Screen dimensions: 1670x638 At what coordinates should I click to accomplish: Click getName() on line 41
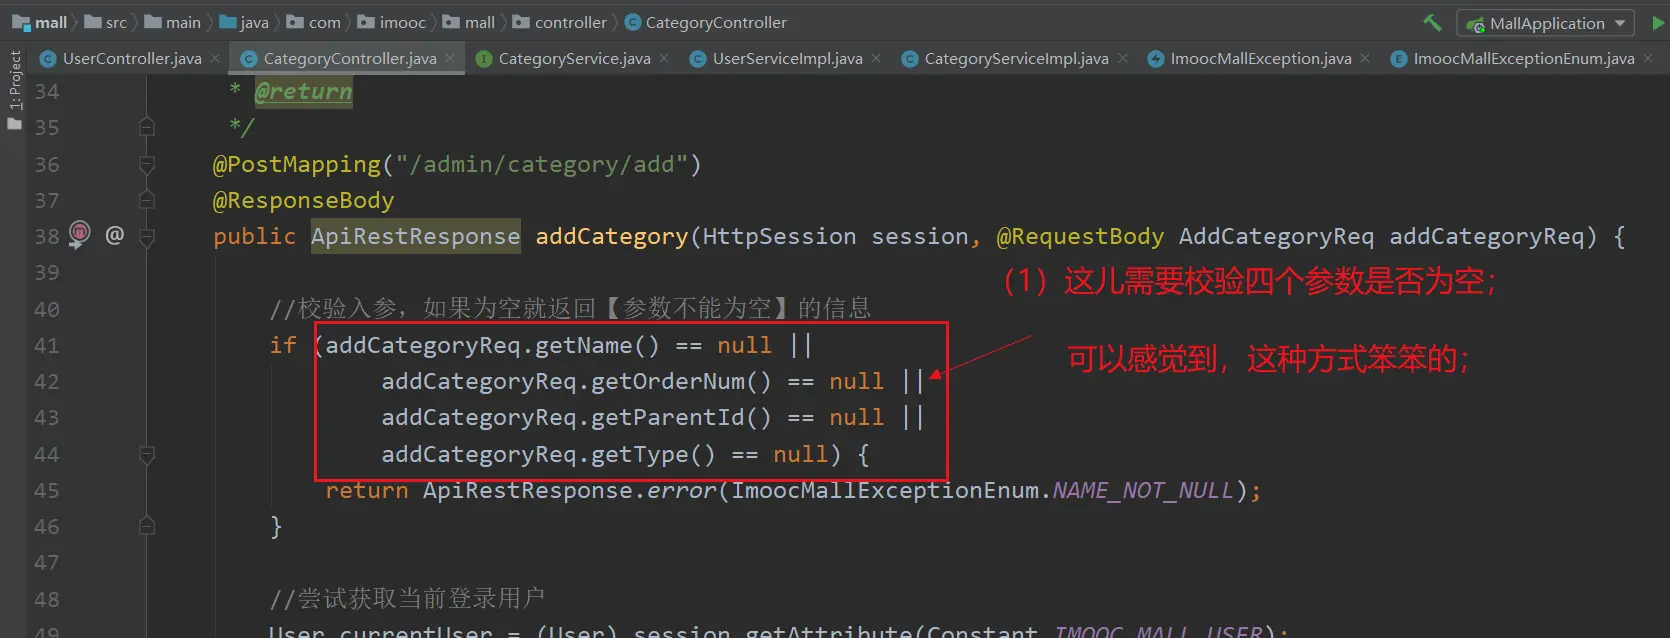[x=597, y=346]
